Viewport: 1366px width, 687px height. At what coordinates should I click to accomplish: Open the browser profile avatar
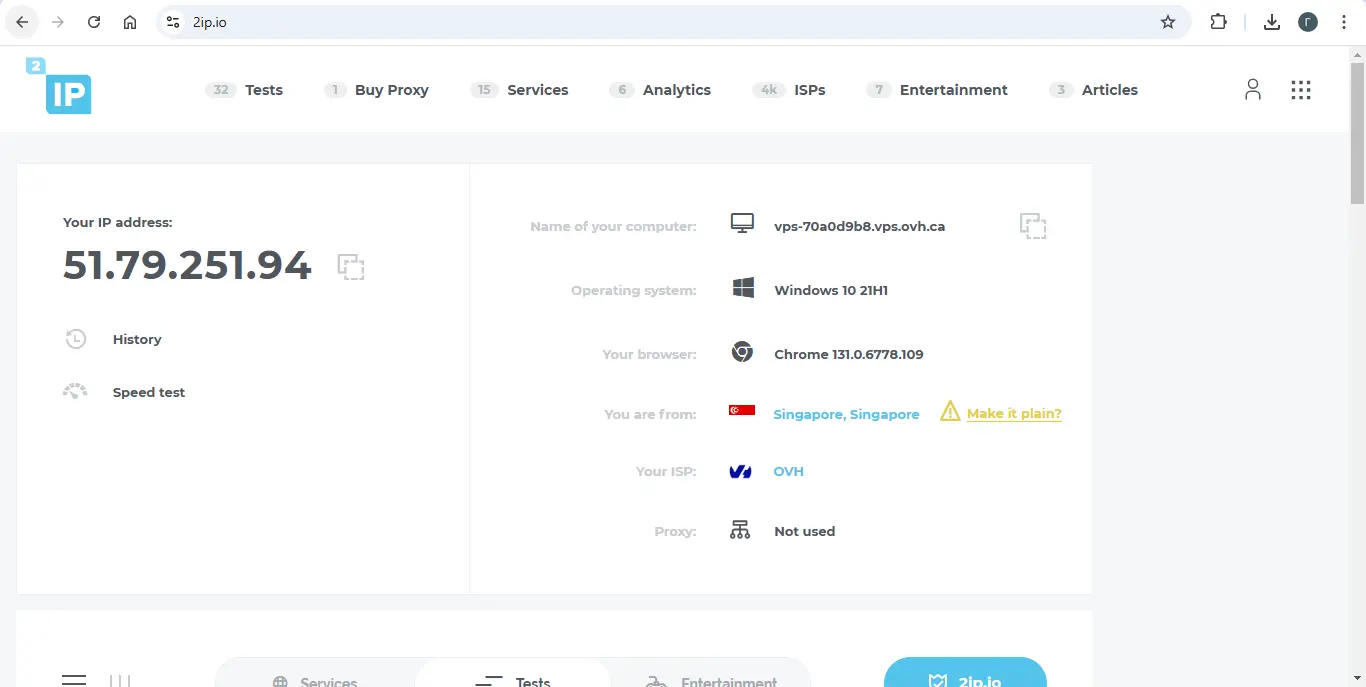pos(1308,22)
